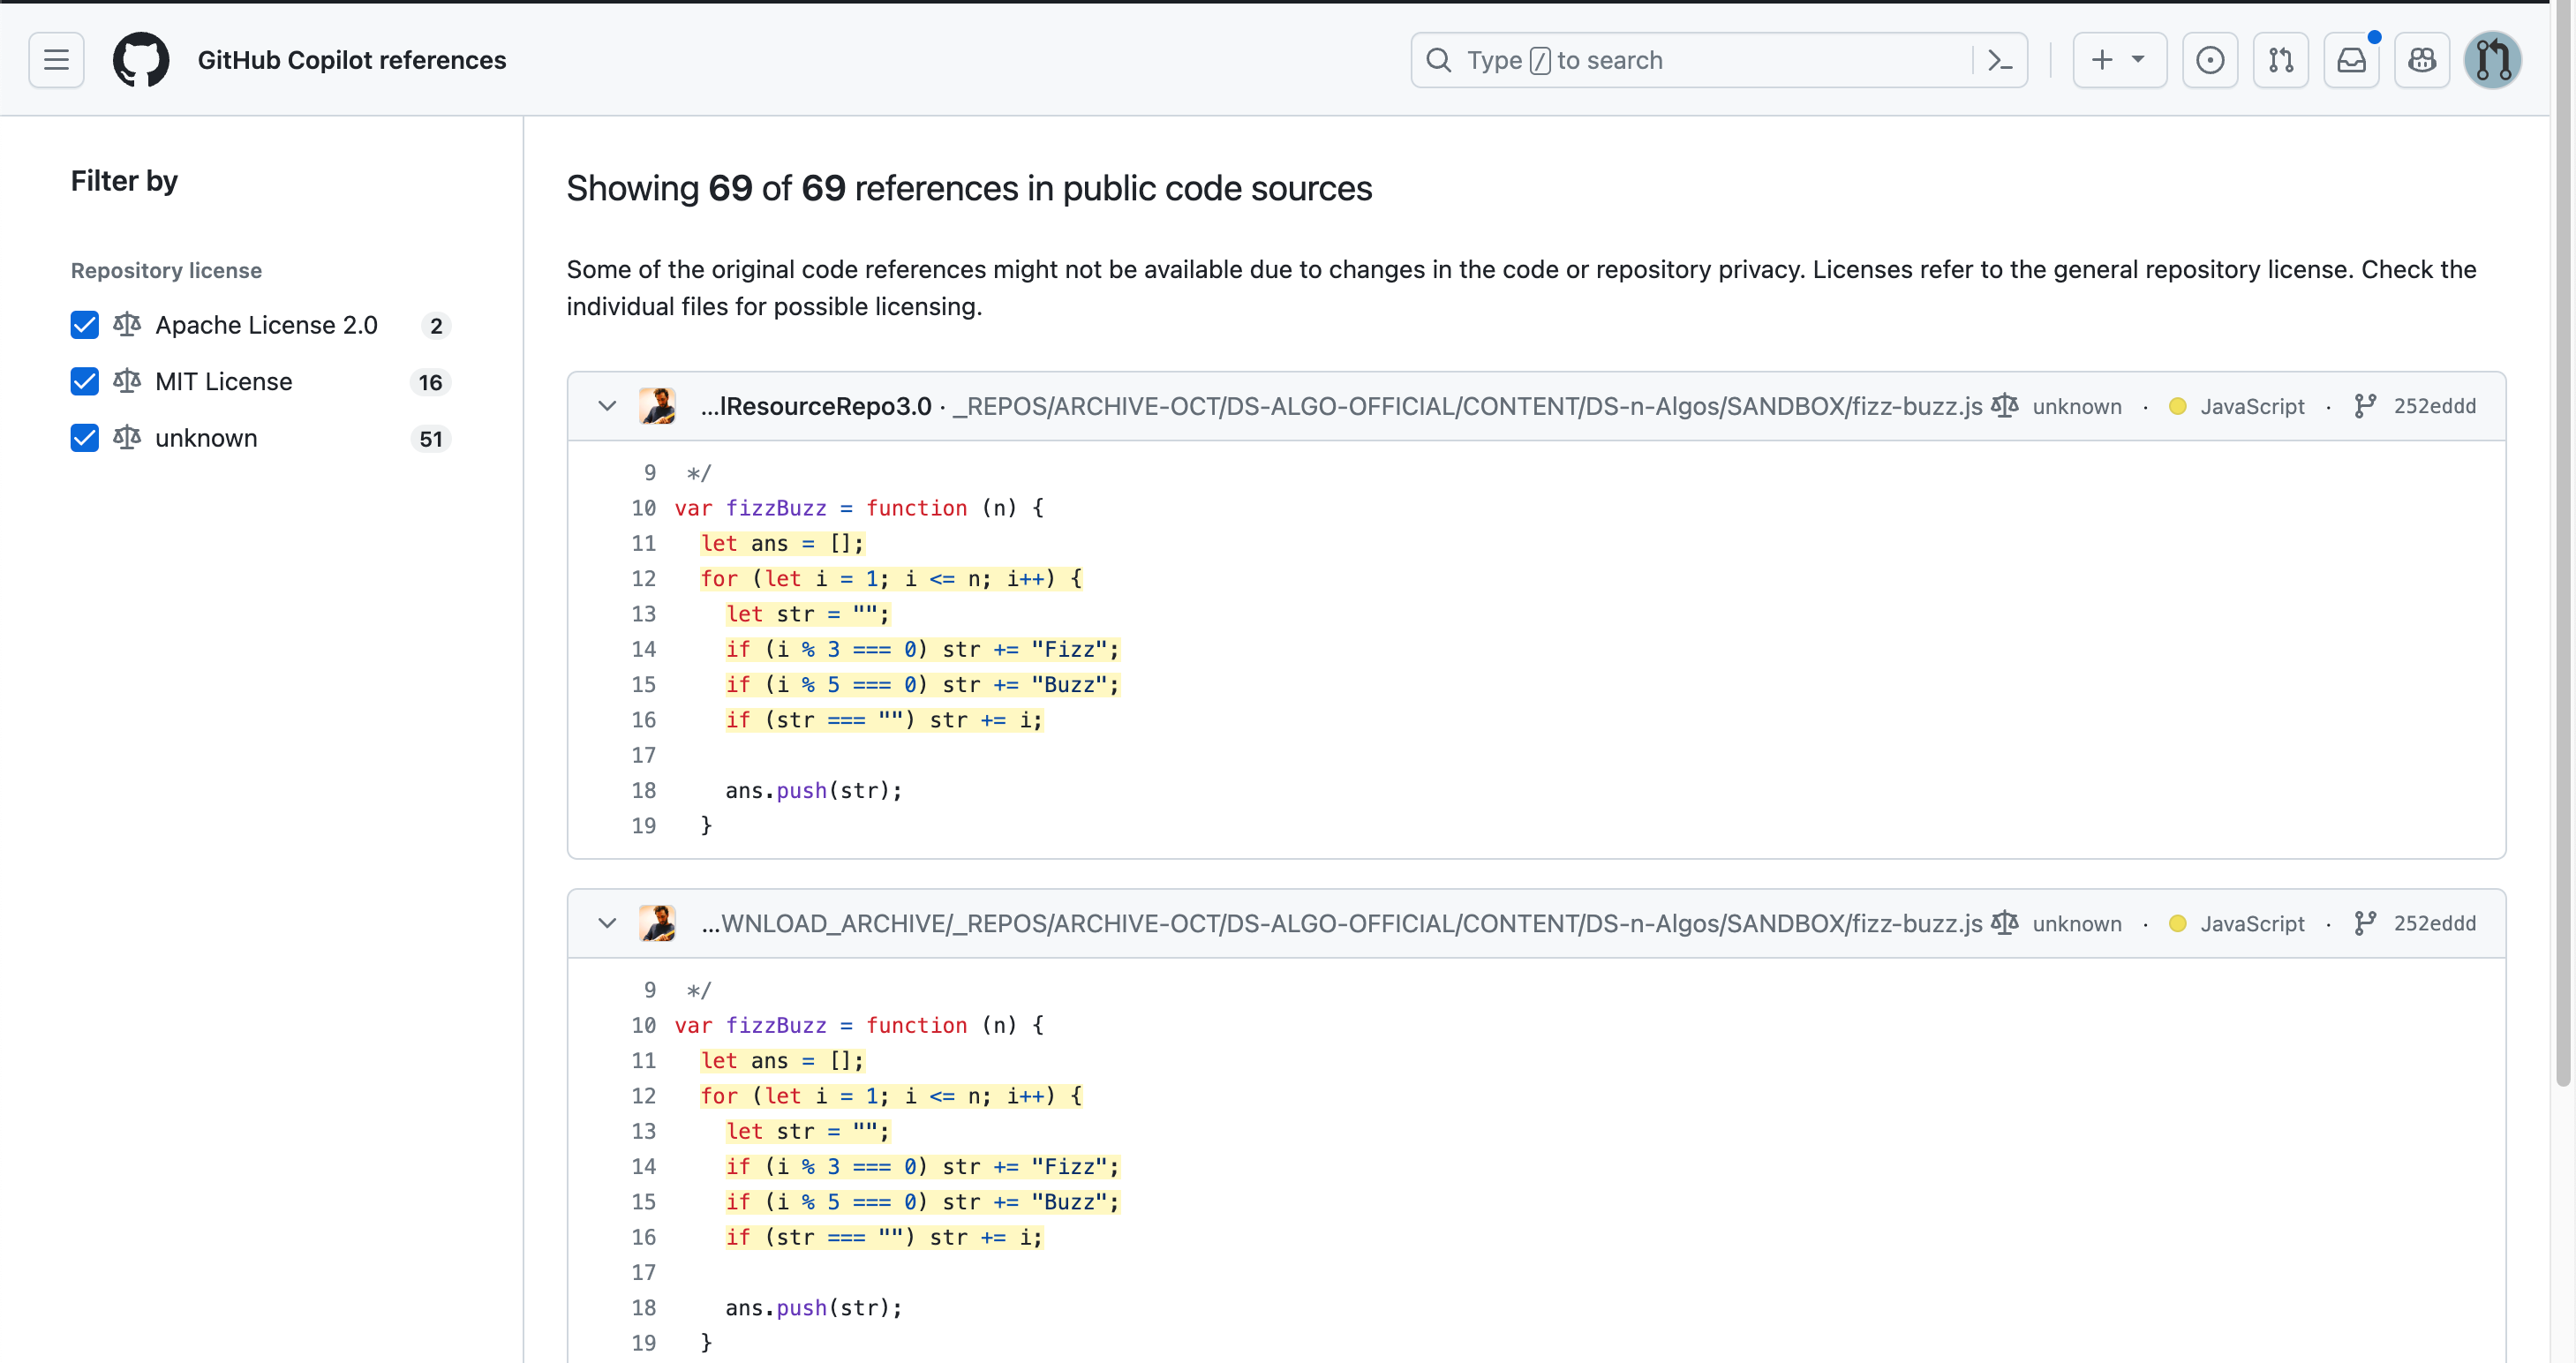The width and height of the screenshot is (2576, 1363).
Task: Click the scale/license icon next to Apache
Action: (x=130, y=322)
